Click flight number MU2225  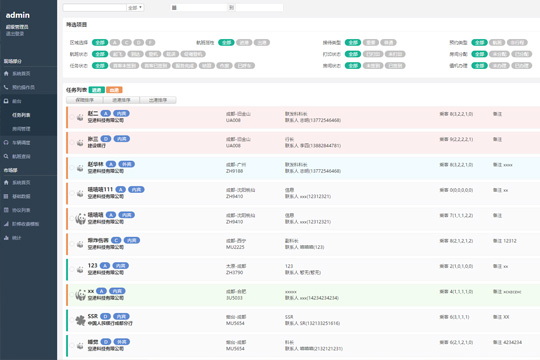235,247
